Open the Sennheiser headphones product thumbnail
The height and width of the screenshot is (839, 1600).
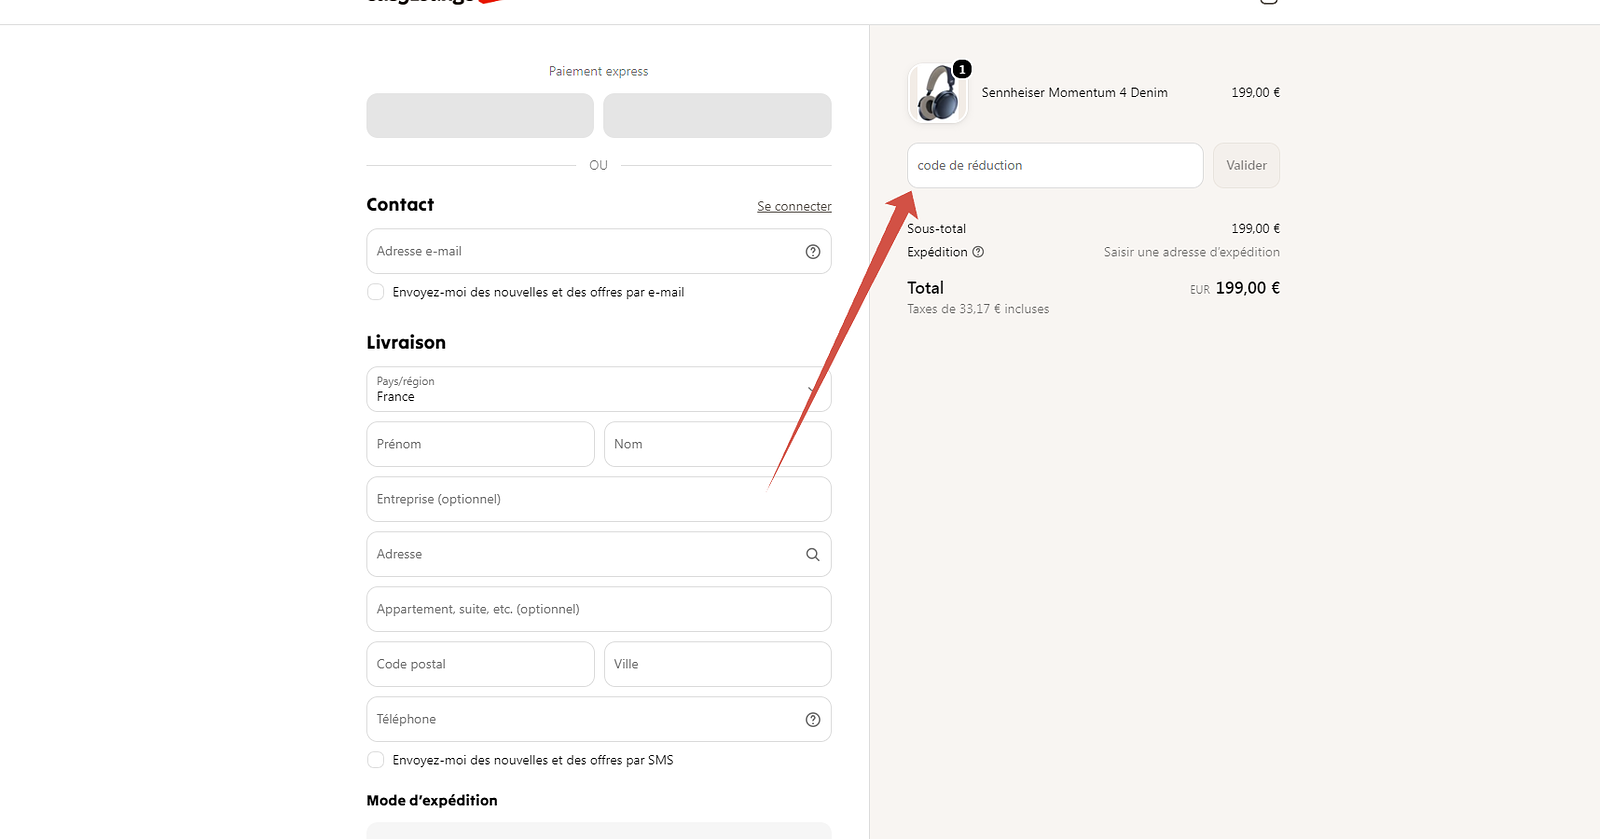pos(938,93)
